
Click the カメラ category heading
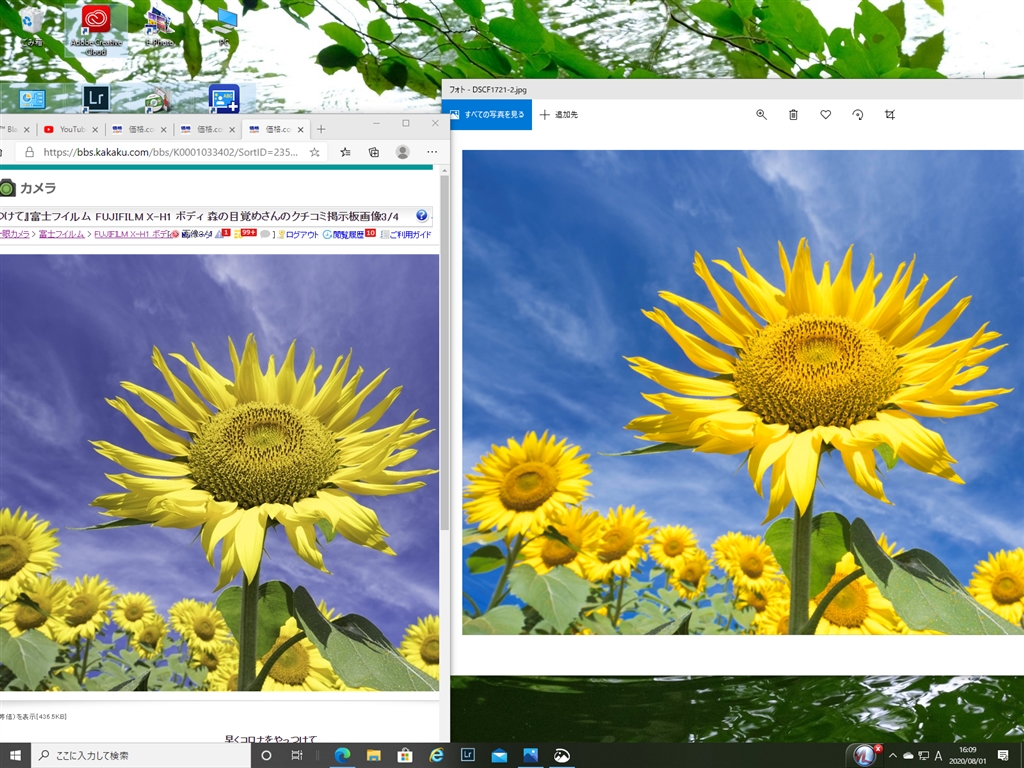(37, 188)
